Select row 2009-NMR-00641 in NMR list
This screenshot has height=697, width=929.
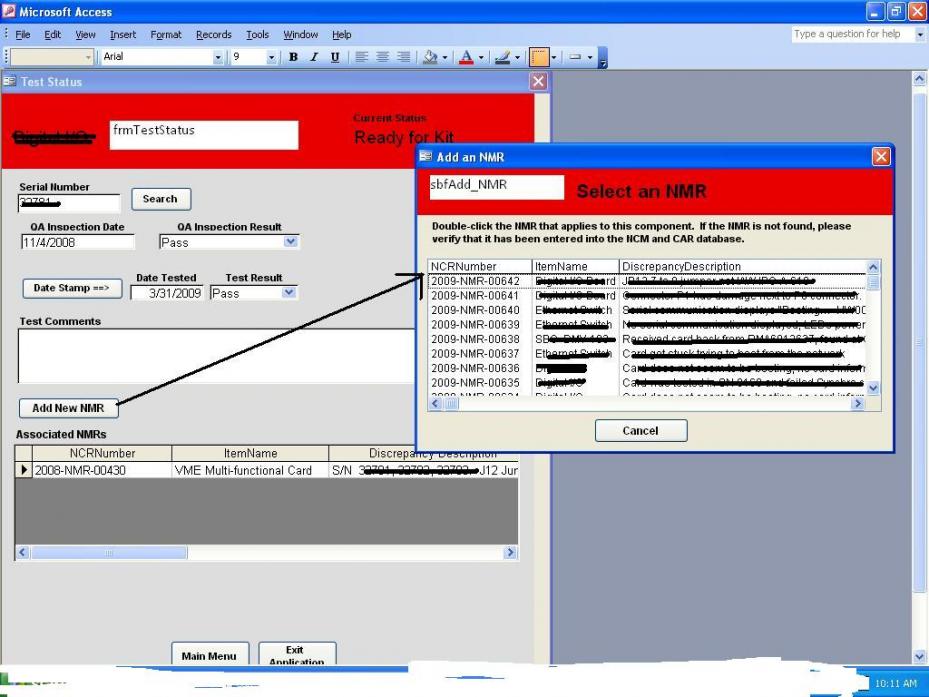click(x=647, y=295)
